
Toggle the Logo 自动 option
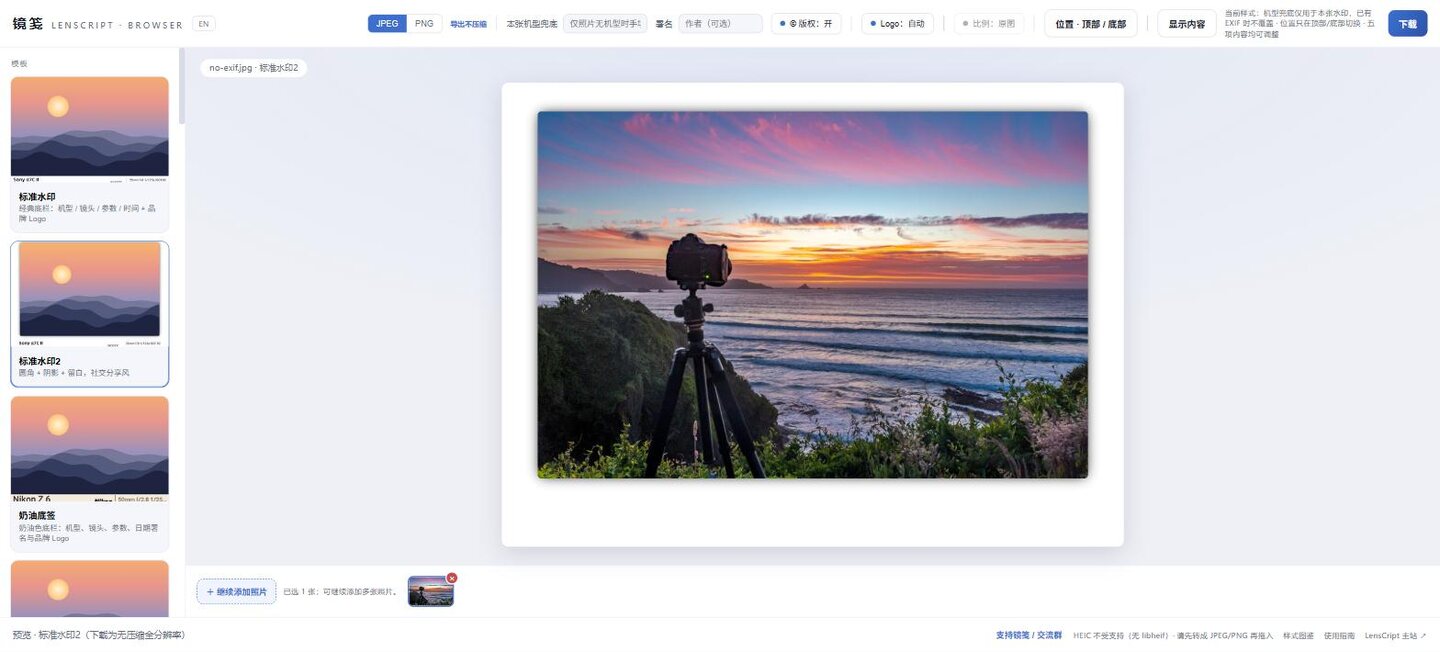[897, 23]
